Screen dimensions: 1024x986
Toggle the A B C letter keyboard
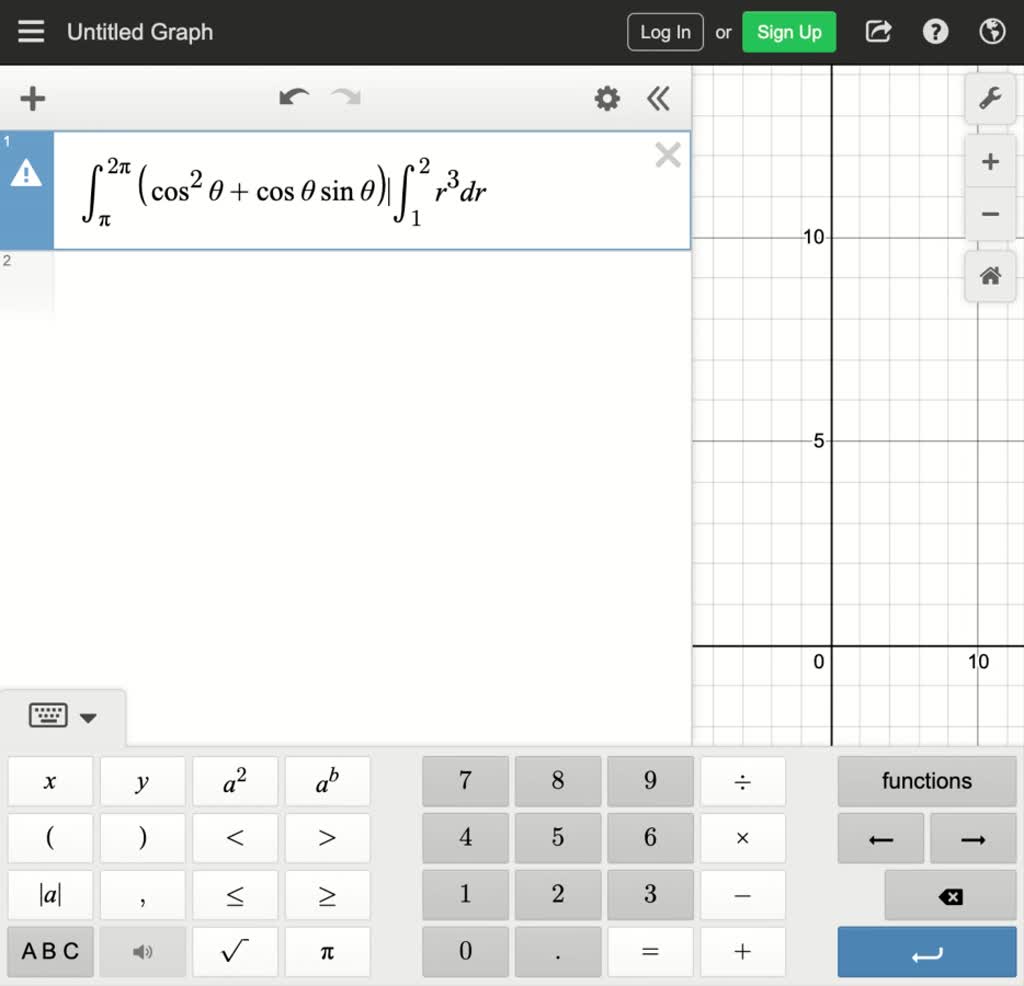pyautogui.click(x=50, y=951)
